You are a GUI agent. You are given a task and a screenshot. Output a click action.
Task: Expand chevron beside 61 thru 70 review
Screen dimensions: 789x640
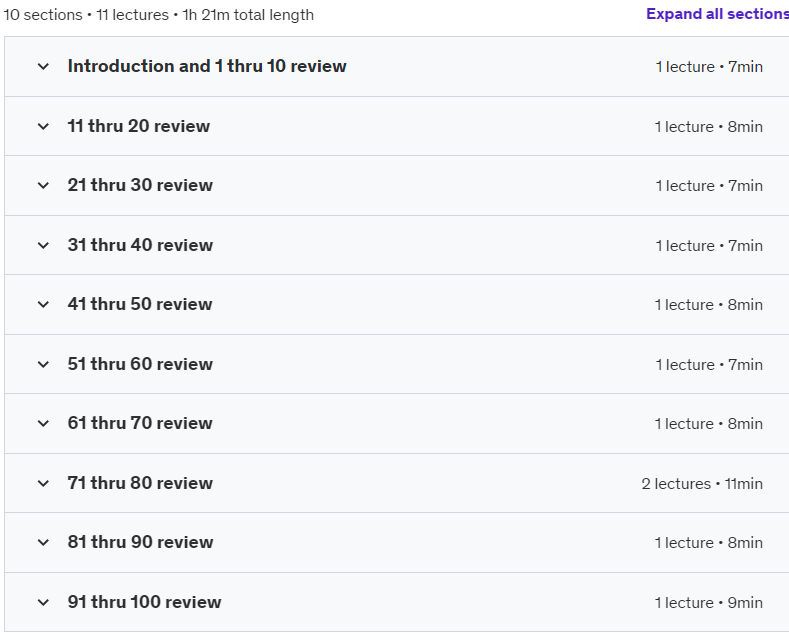[43, 424]
